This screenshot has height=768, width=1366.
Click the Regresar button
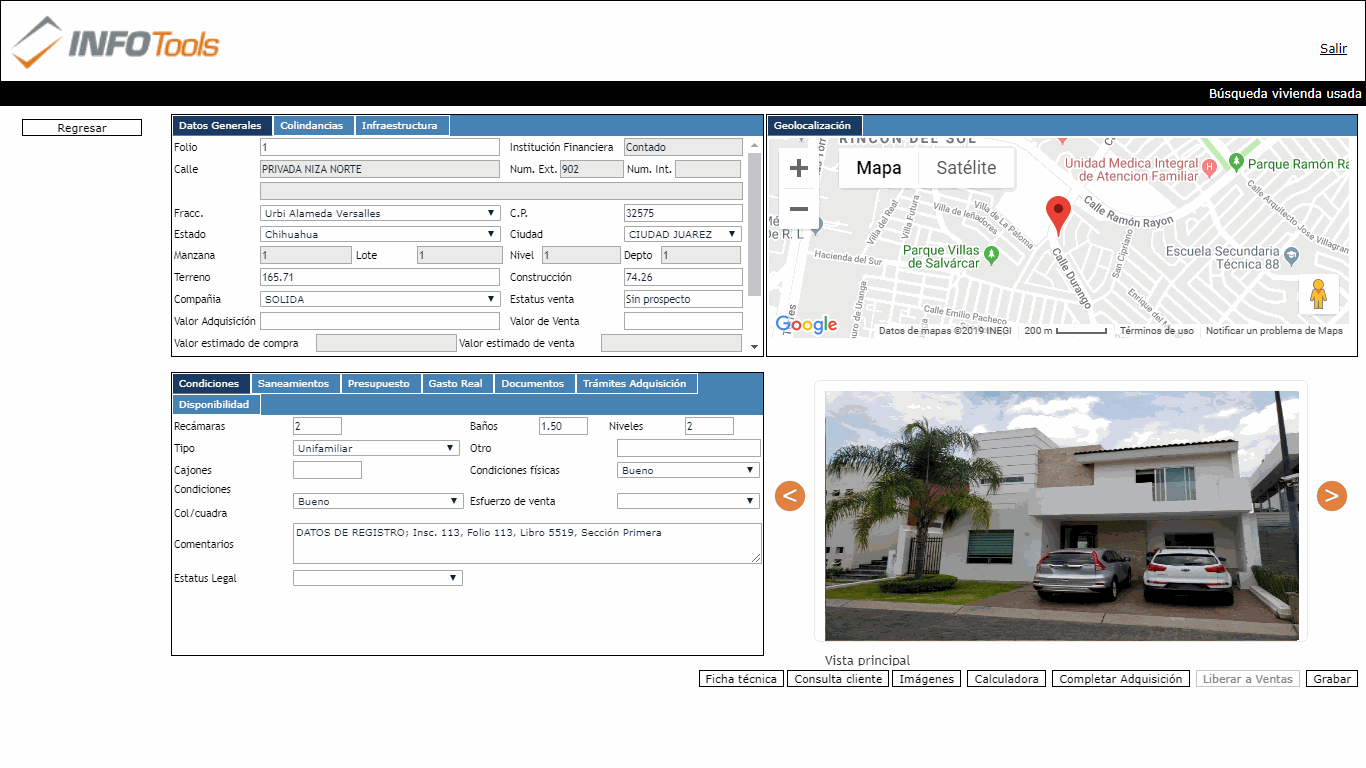82,128
